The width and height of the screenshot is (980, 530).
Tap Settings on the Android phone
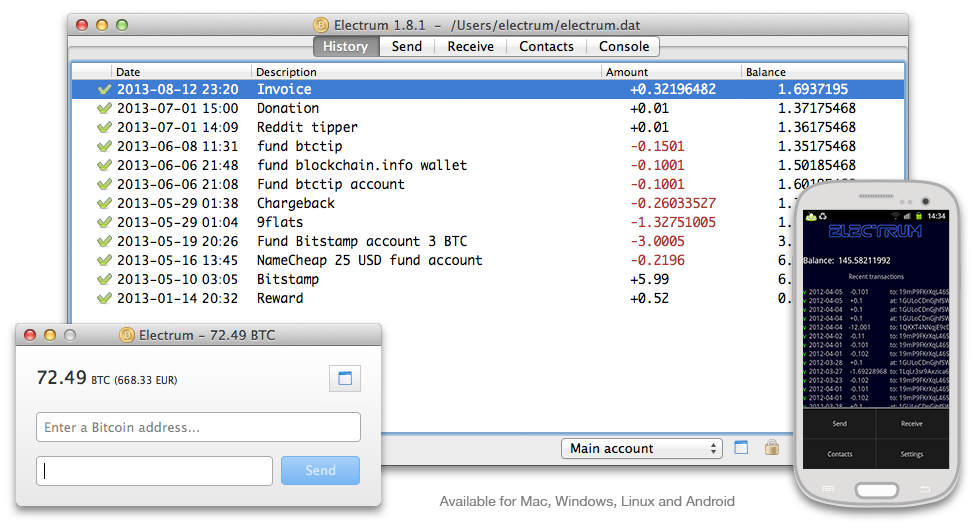tap(912, 454)
